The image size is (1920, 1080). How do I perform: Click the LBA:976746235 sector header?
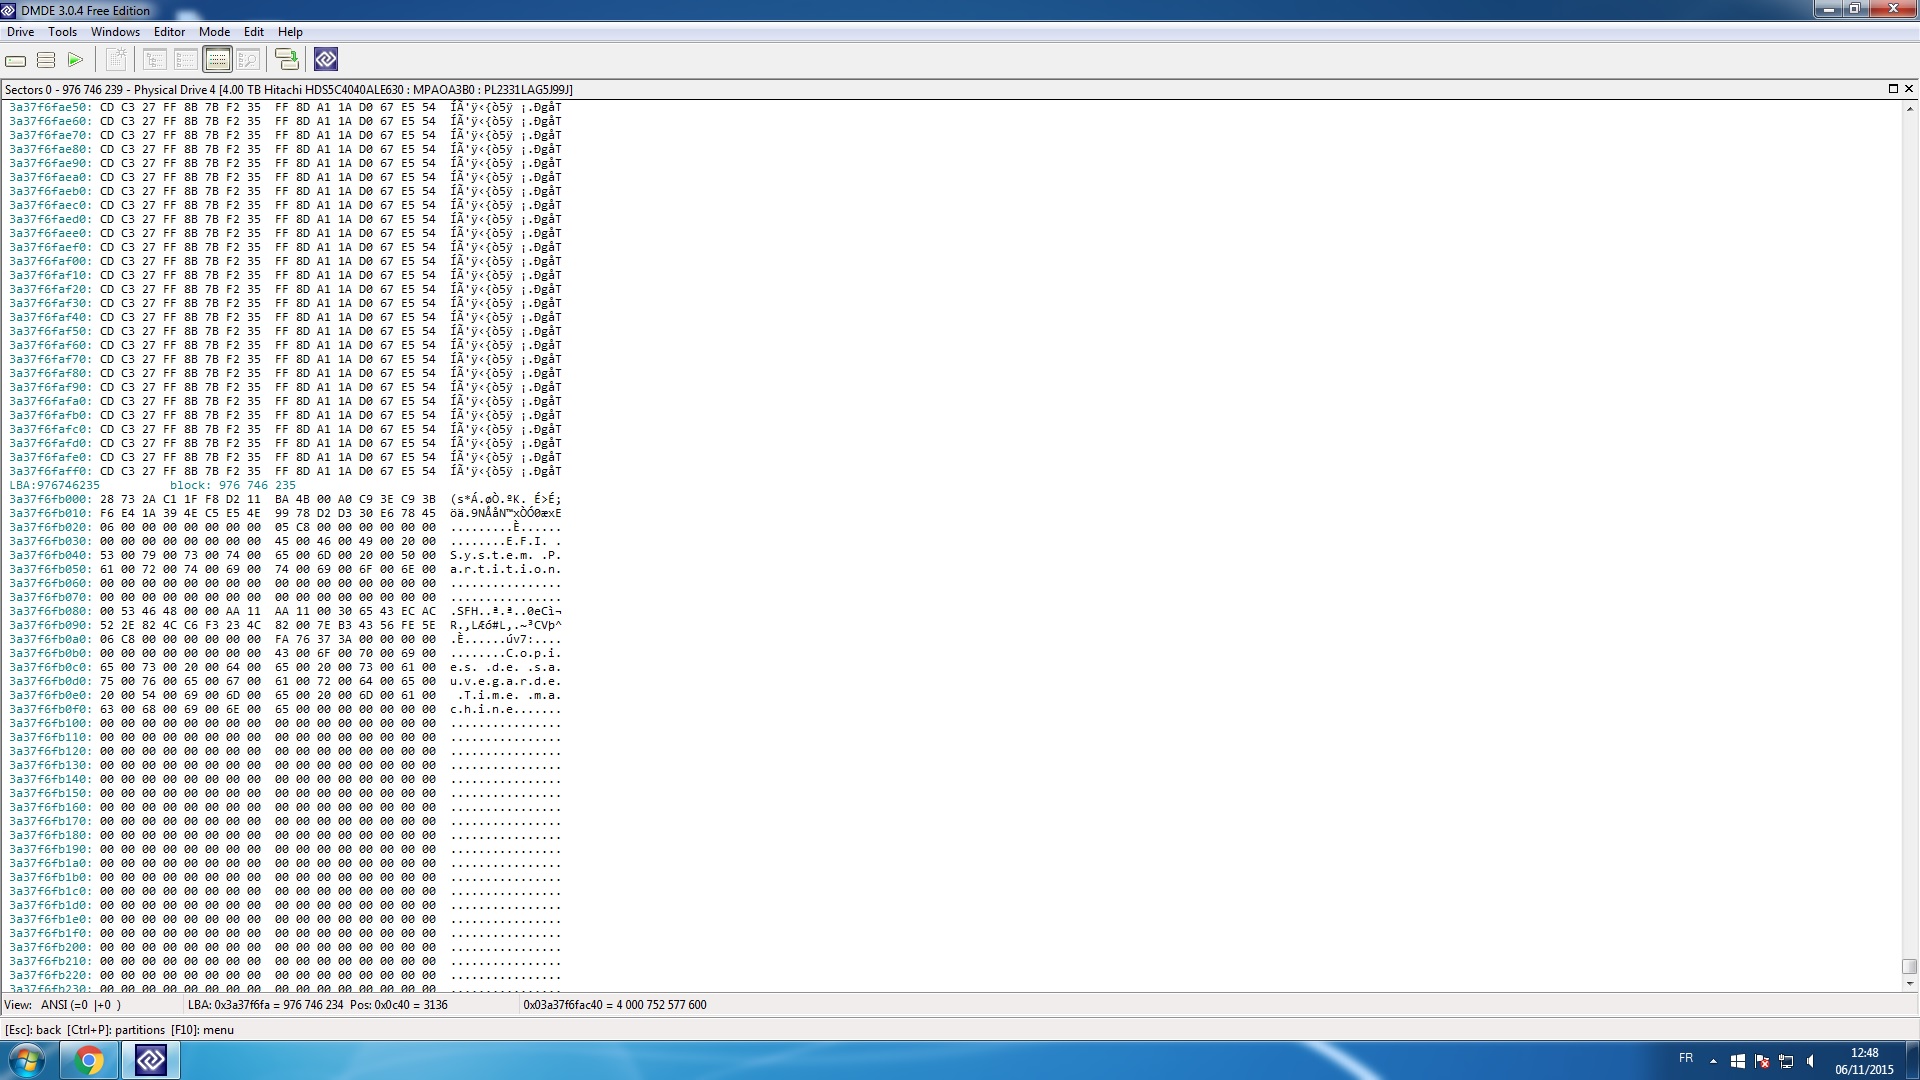click(x=55, y=485)
